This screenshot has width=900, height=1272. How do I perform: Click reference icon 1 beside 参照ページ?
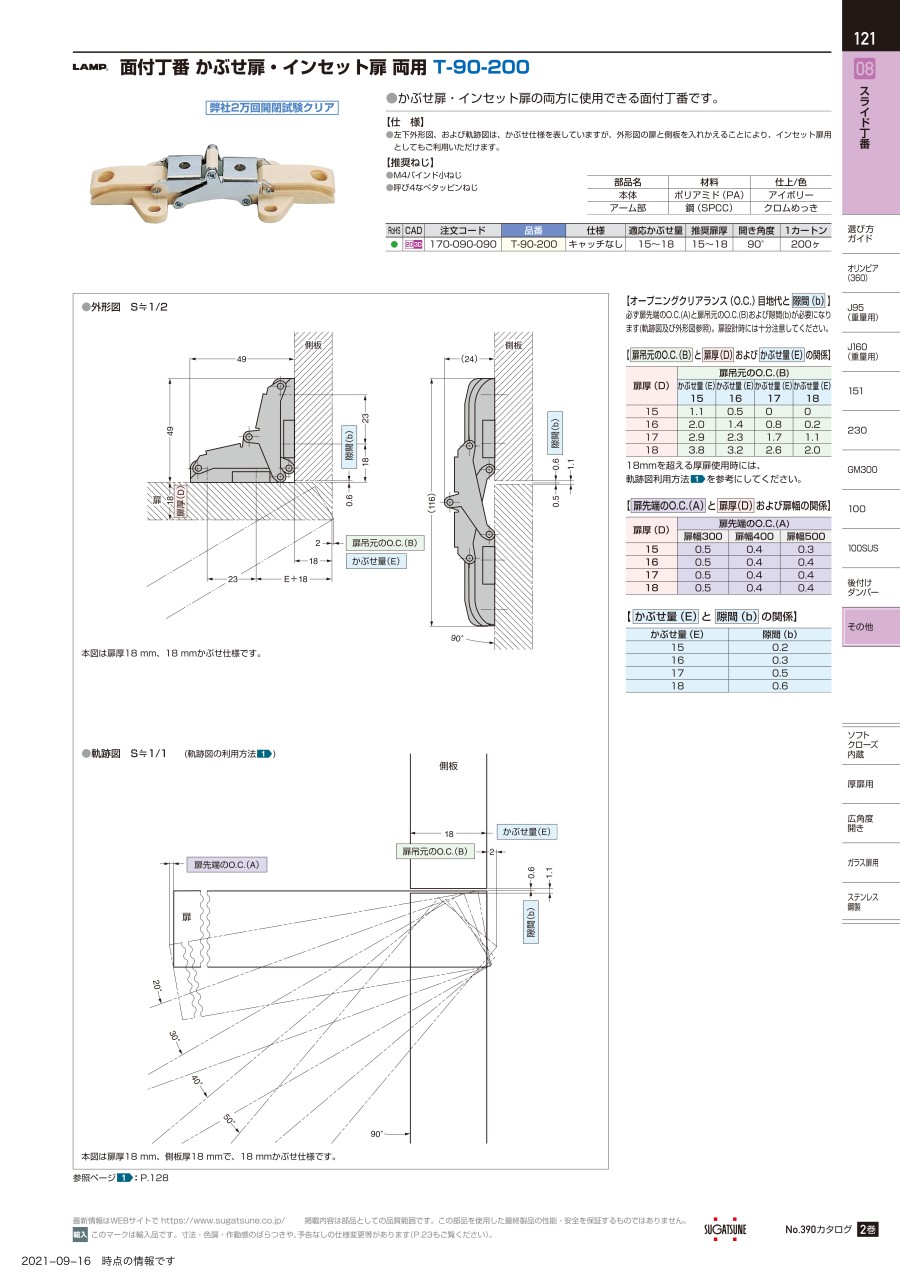point(124,1178)
